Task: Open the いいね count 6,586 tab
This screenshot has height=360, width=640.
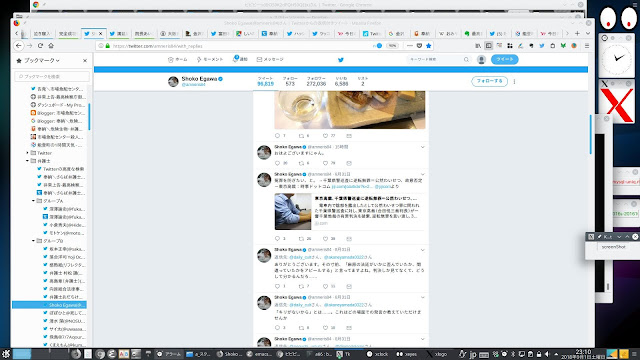Action: (341, 81)
